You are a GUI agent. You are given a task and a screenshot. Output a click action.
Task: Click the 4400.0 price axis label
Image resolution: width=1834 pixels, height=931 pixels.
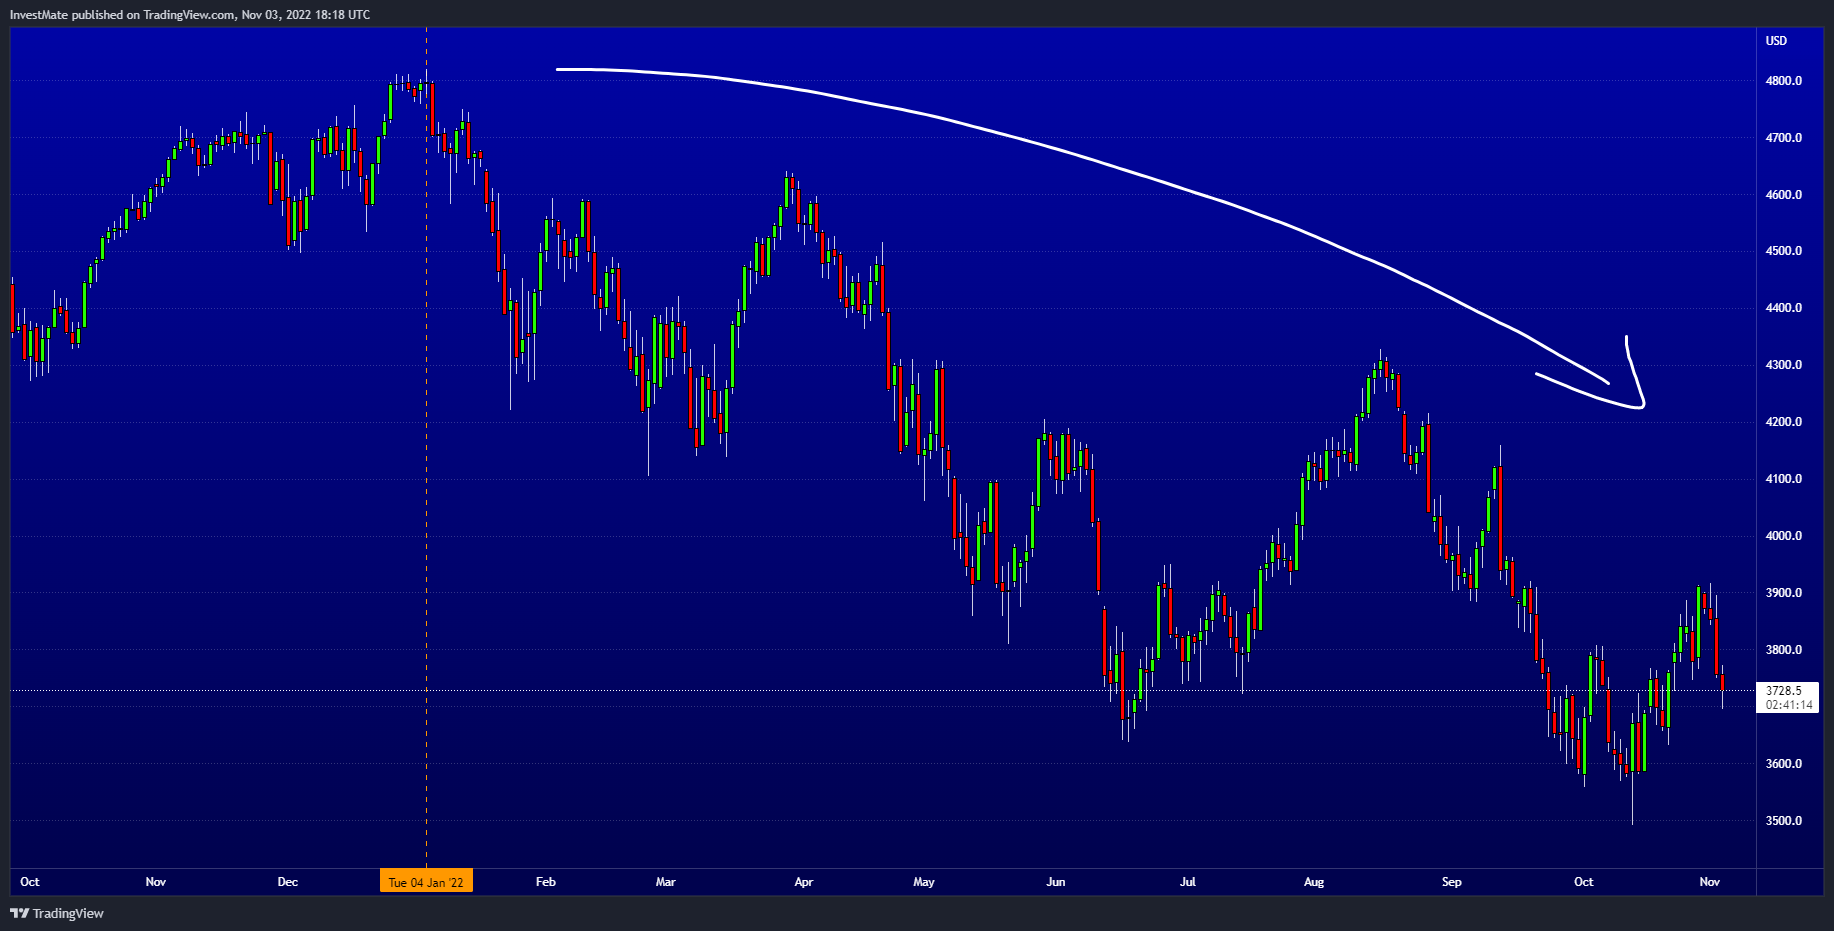click(1784, 308)
